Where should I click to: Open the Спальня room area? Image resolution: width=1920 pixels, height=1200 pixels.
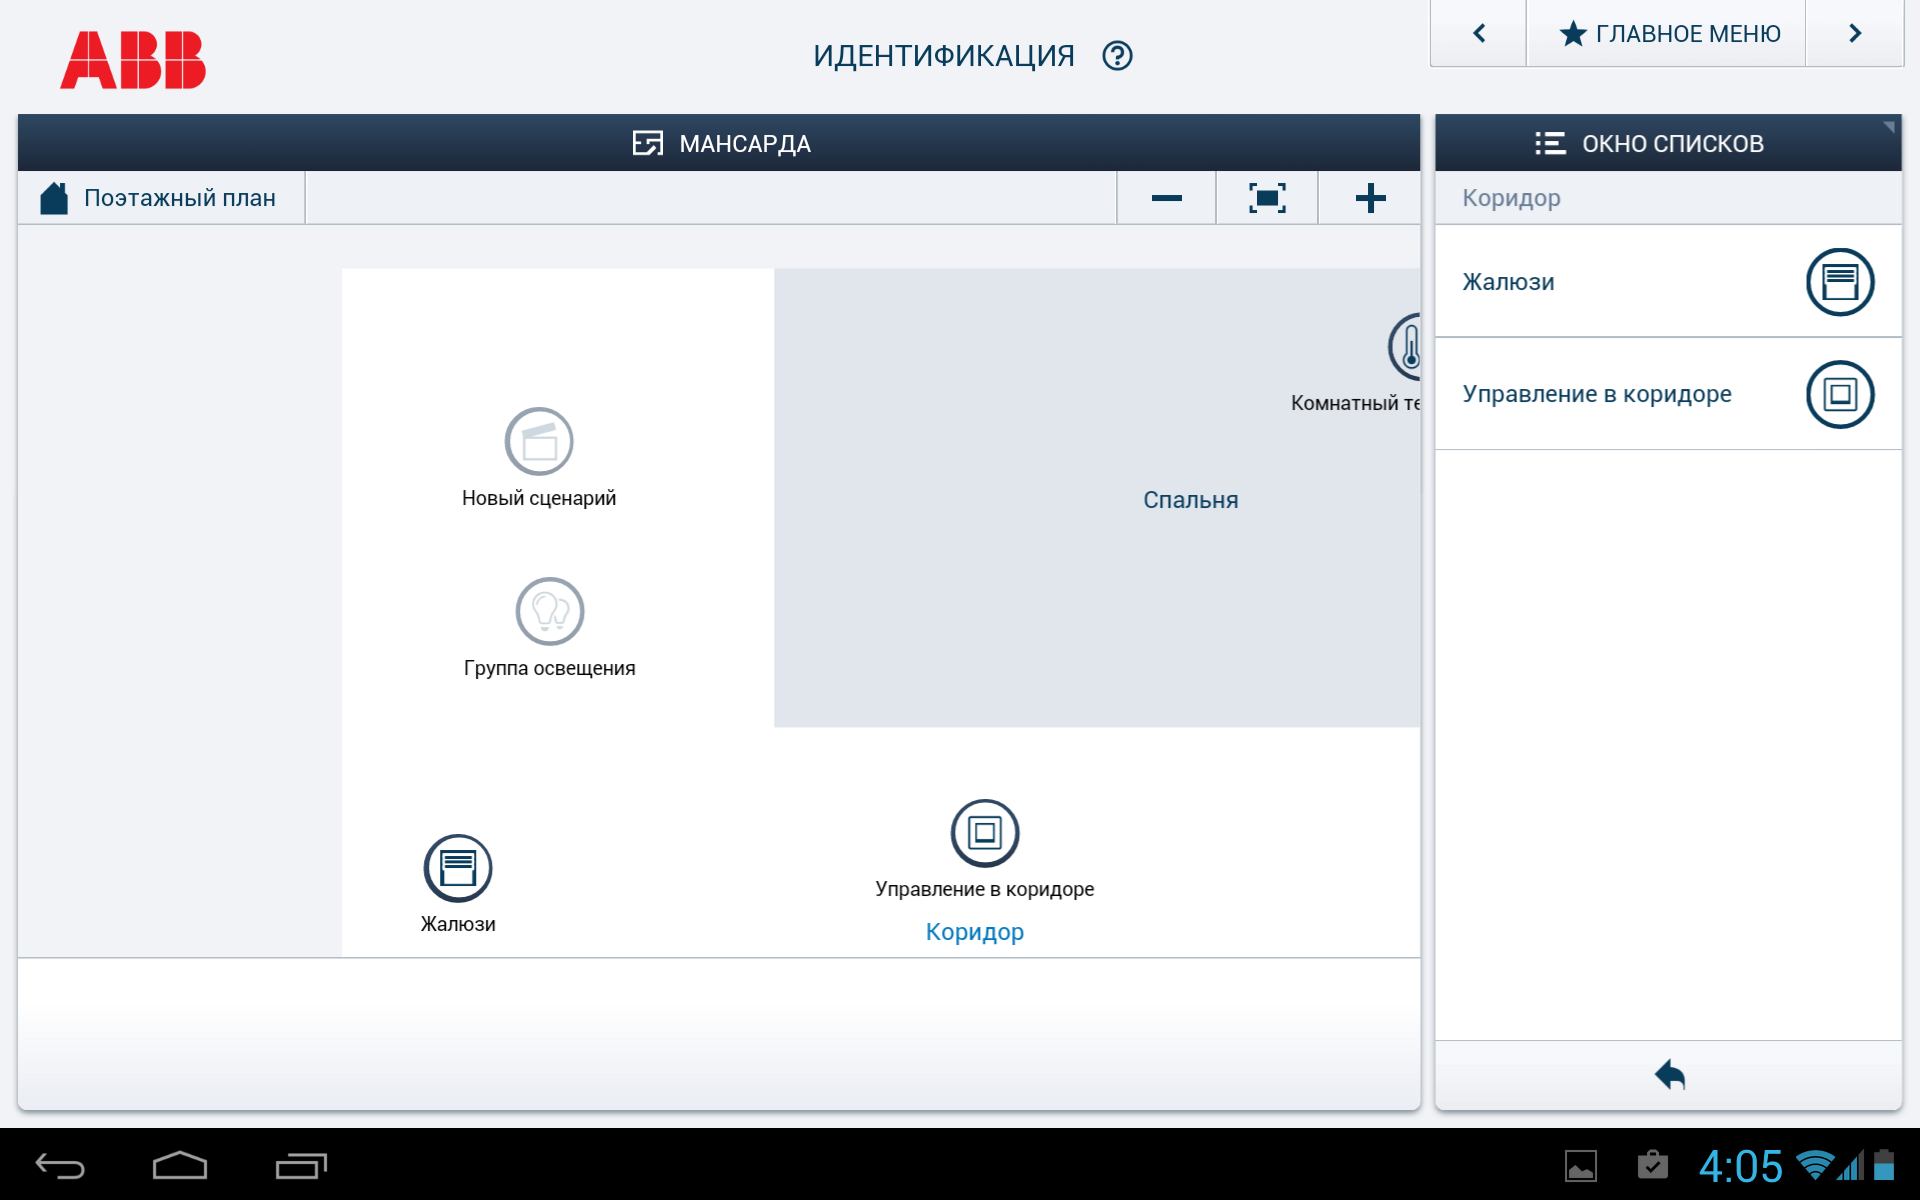click(x=1190, y=500)
